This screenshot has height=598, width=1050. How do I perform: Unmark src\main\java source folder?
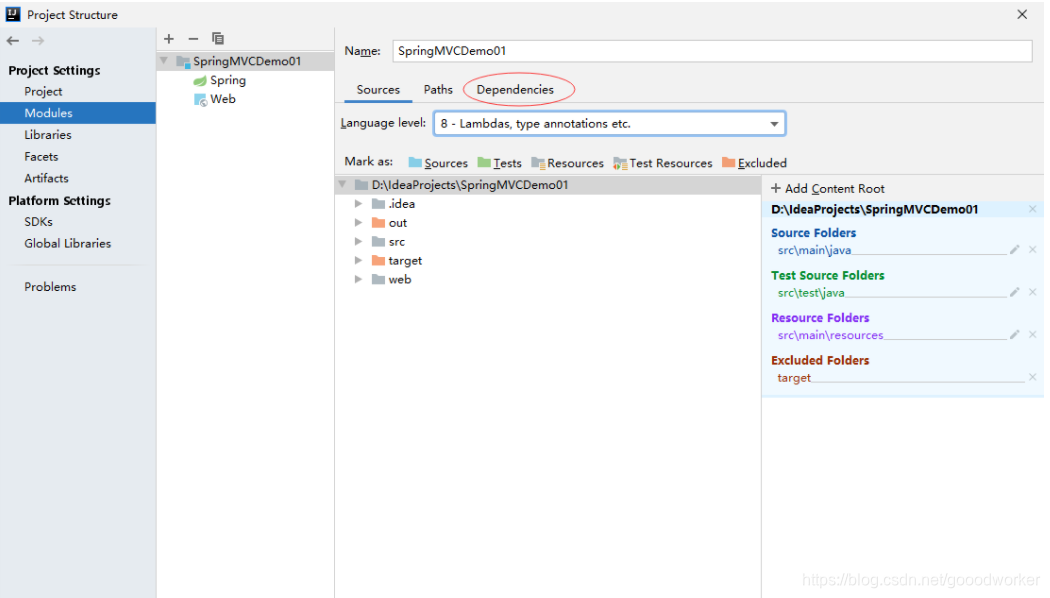(1033, 250)
